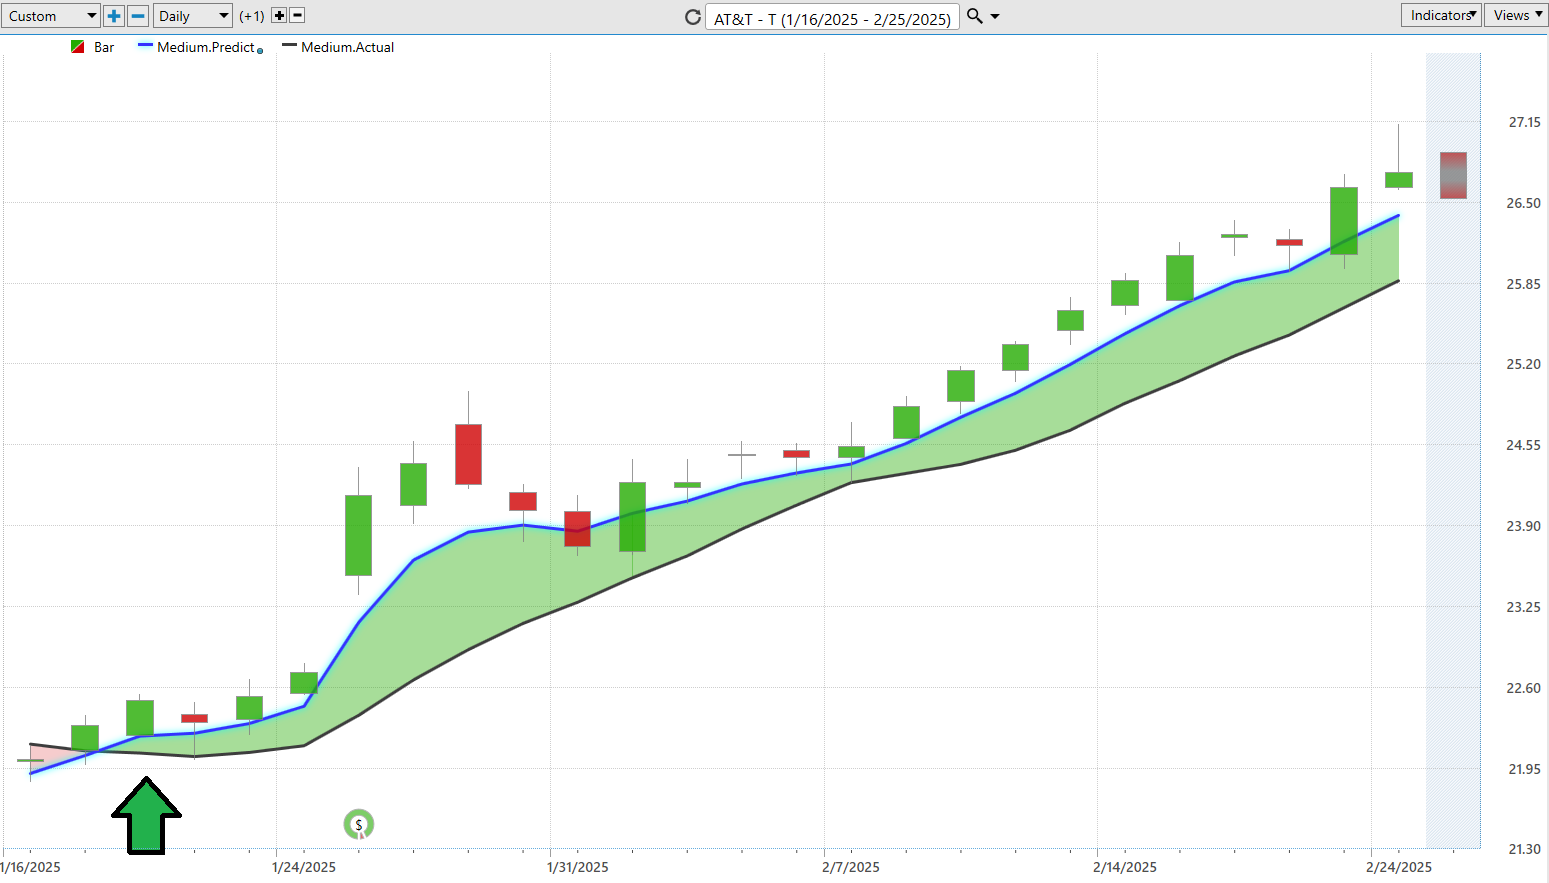Screen dimensions: 1549x883
Task: Click the tall red candlestick near 24.55
Action: pyautogui.click(x=468, y=454)
